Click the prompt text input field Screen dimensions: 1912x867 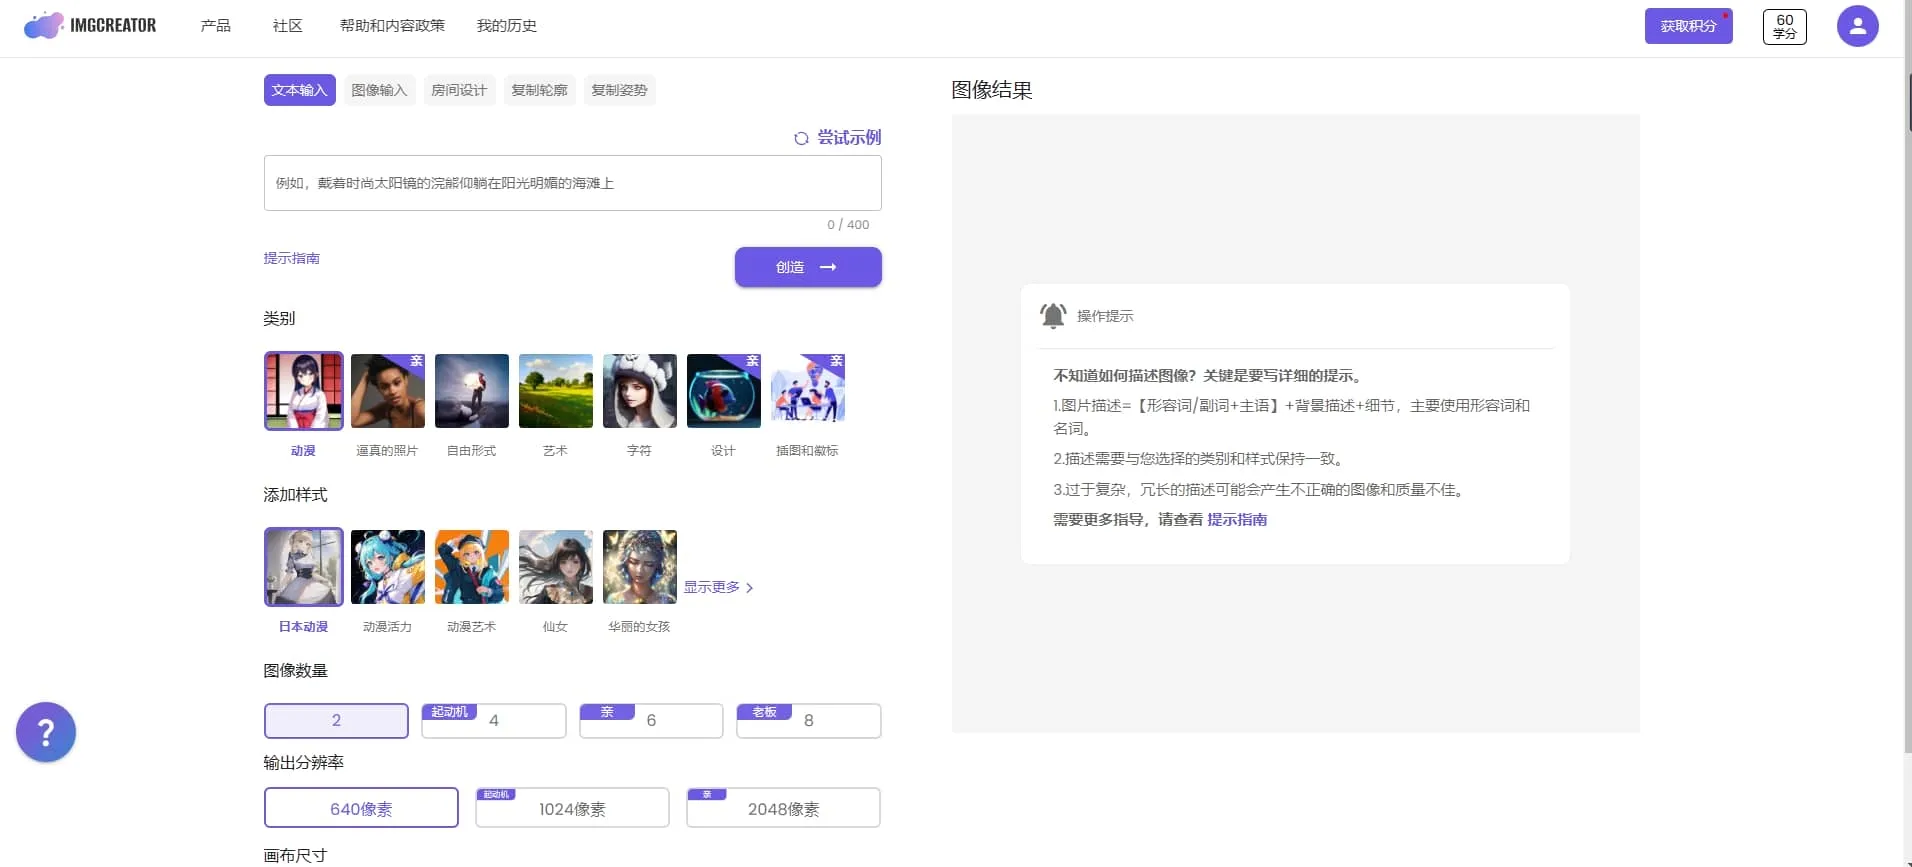[572, 183]
